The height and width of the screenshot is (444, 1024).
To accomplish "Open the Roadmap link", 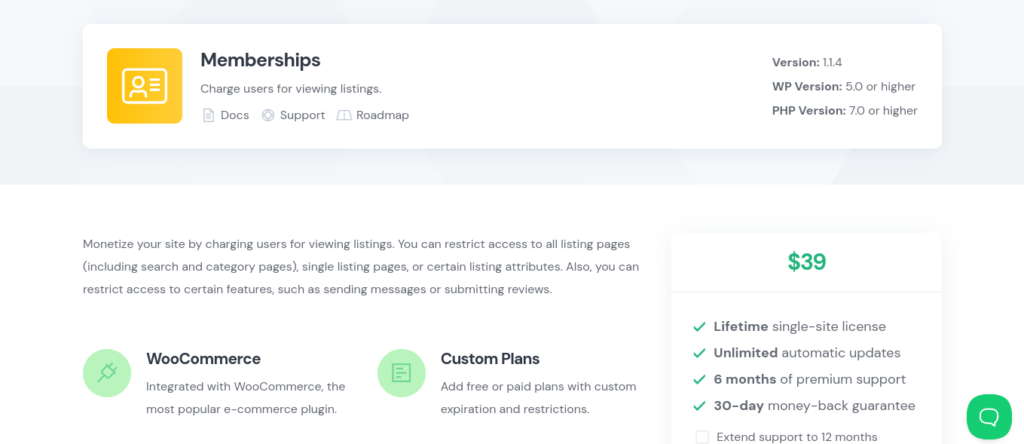I will point(383,116).
